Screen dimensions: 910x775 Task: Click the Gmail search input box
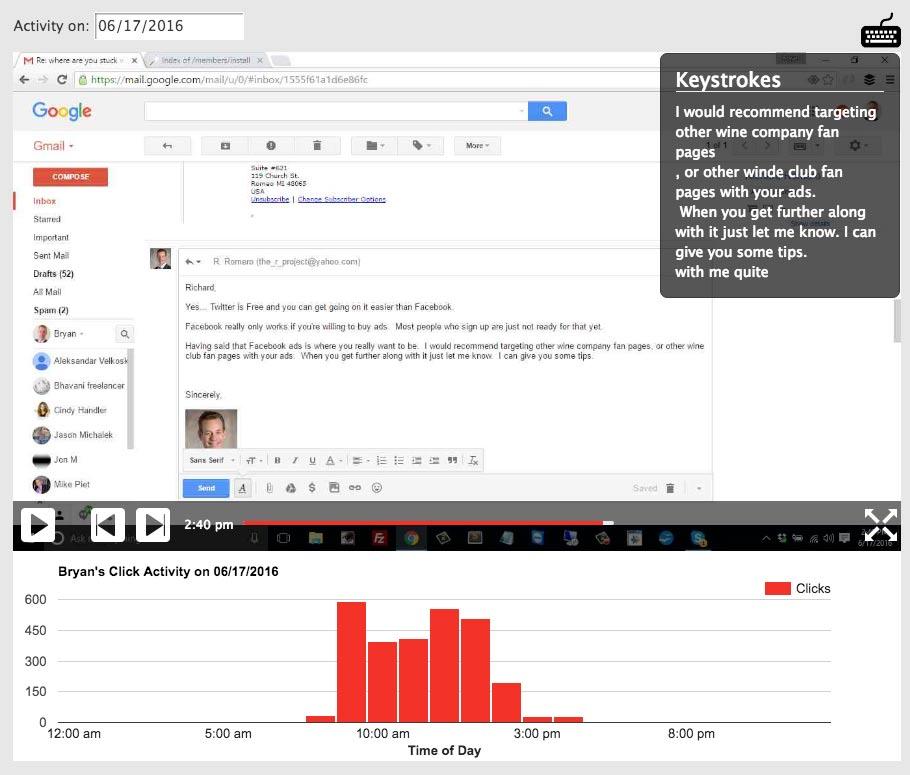pos(332,111)
